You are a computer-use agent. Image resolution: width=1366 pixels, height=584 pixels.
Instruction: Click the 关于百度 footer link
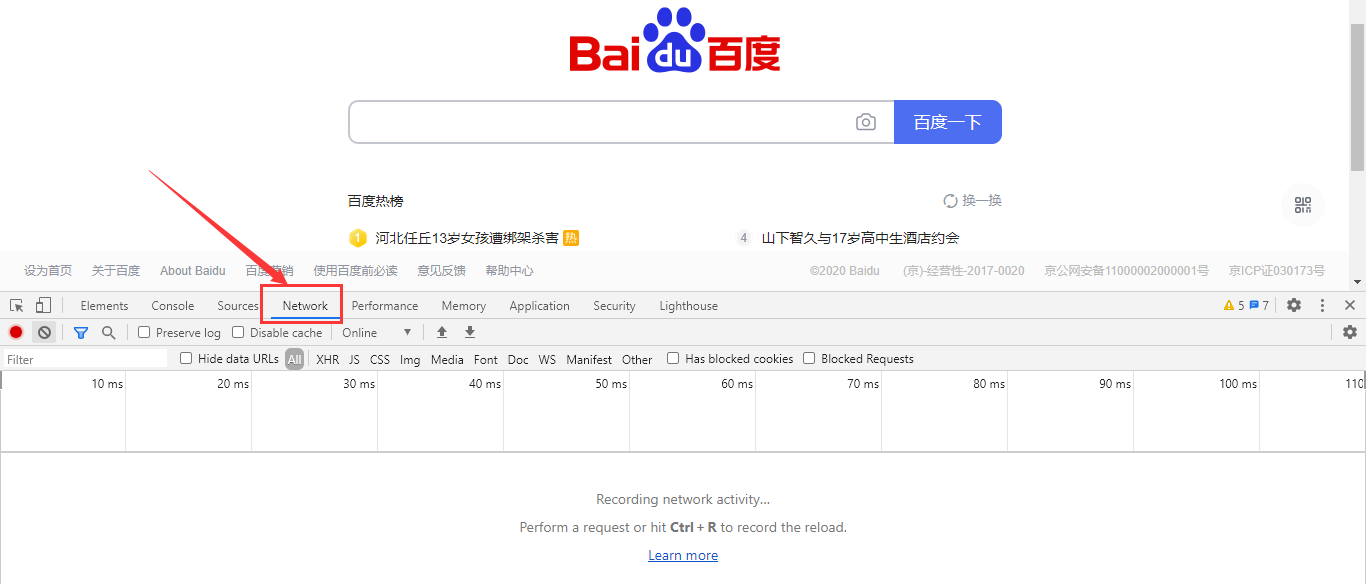116,271
